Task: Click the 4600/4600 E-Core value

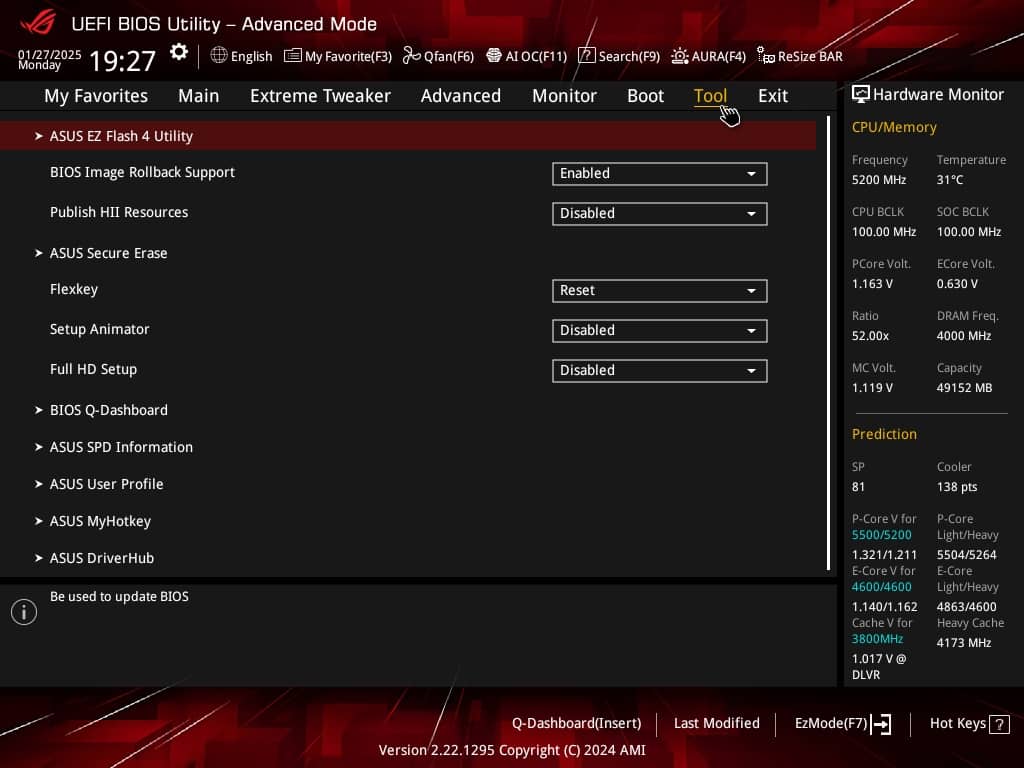Action: (882, 587)
